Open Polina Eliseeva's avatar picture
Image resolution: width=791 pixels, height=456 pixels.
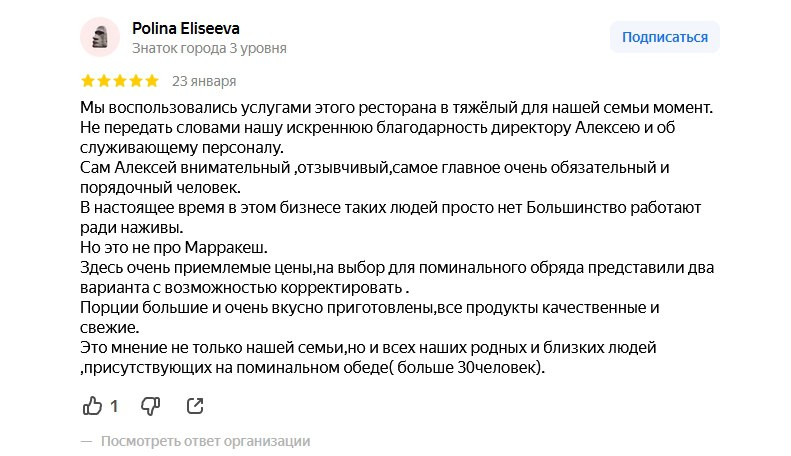[x=100, y=37]
